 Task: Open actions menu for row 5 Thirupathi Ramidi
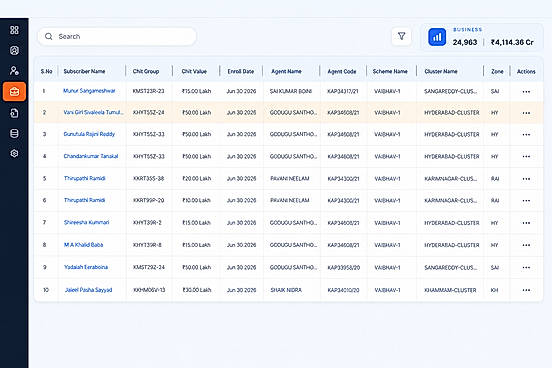click(526, 179)
